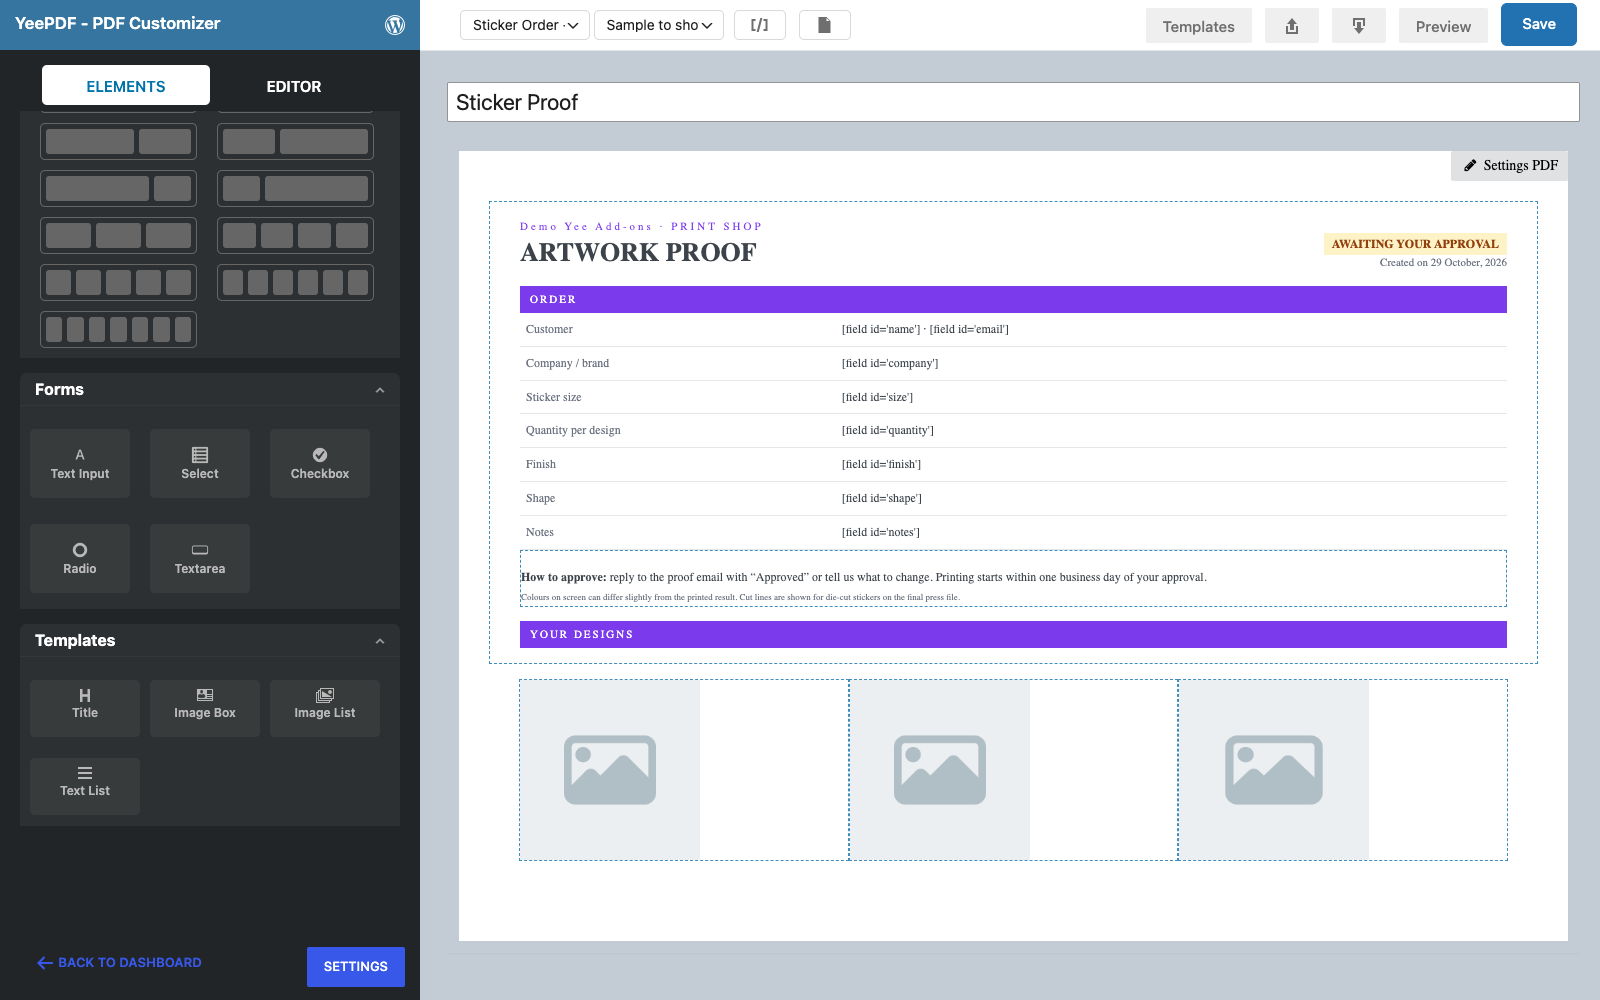This screenshot has width=1600, height=1000.
Task: Select the first image placeholder
Action: pyautogui.click(x=610, y=770)
